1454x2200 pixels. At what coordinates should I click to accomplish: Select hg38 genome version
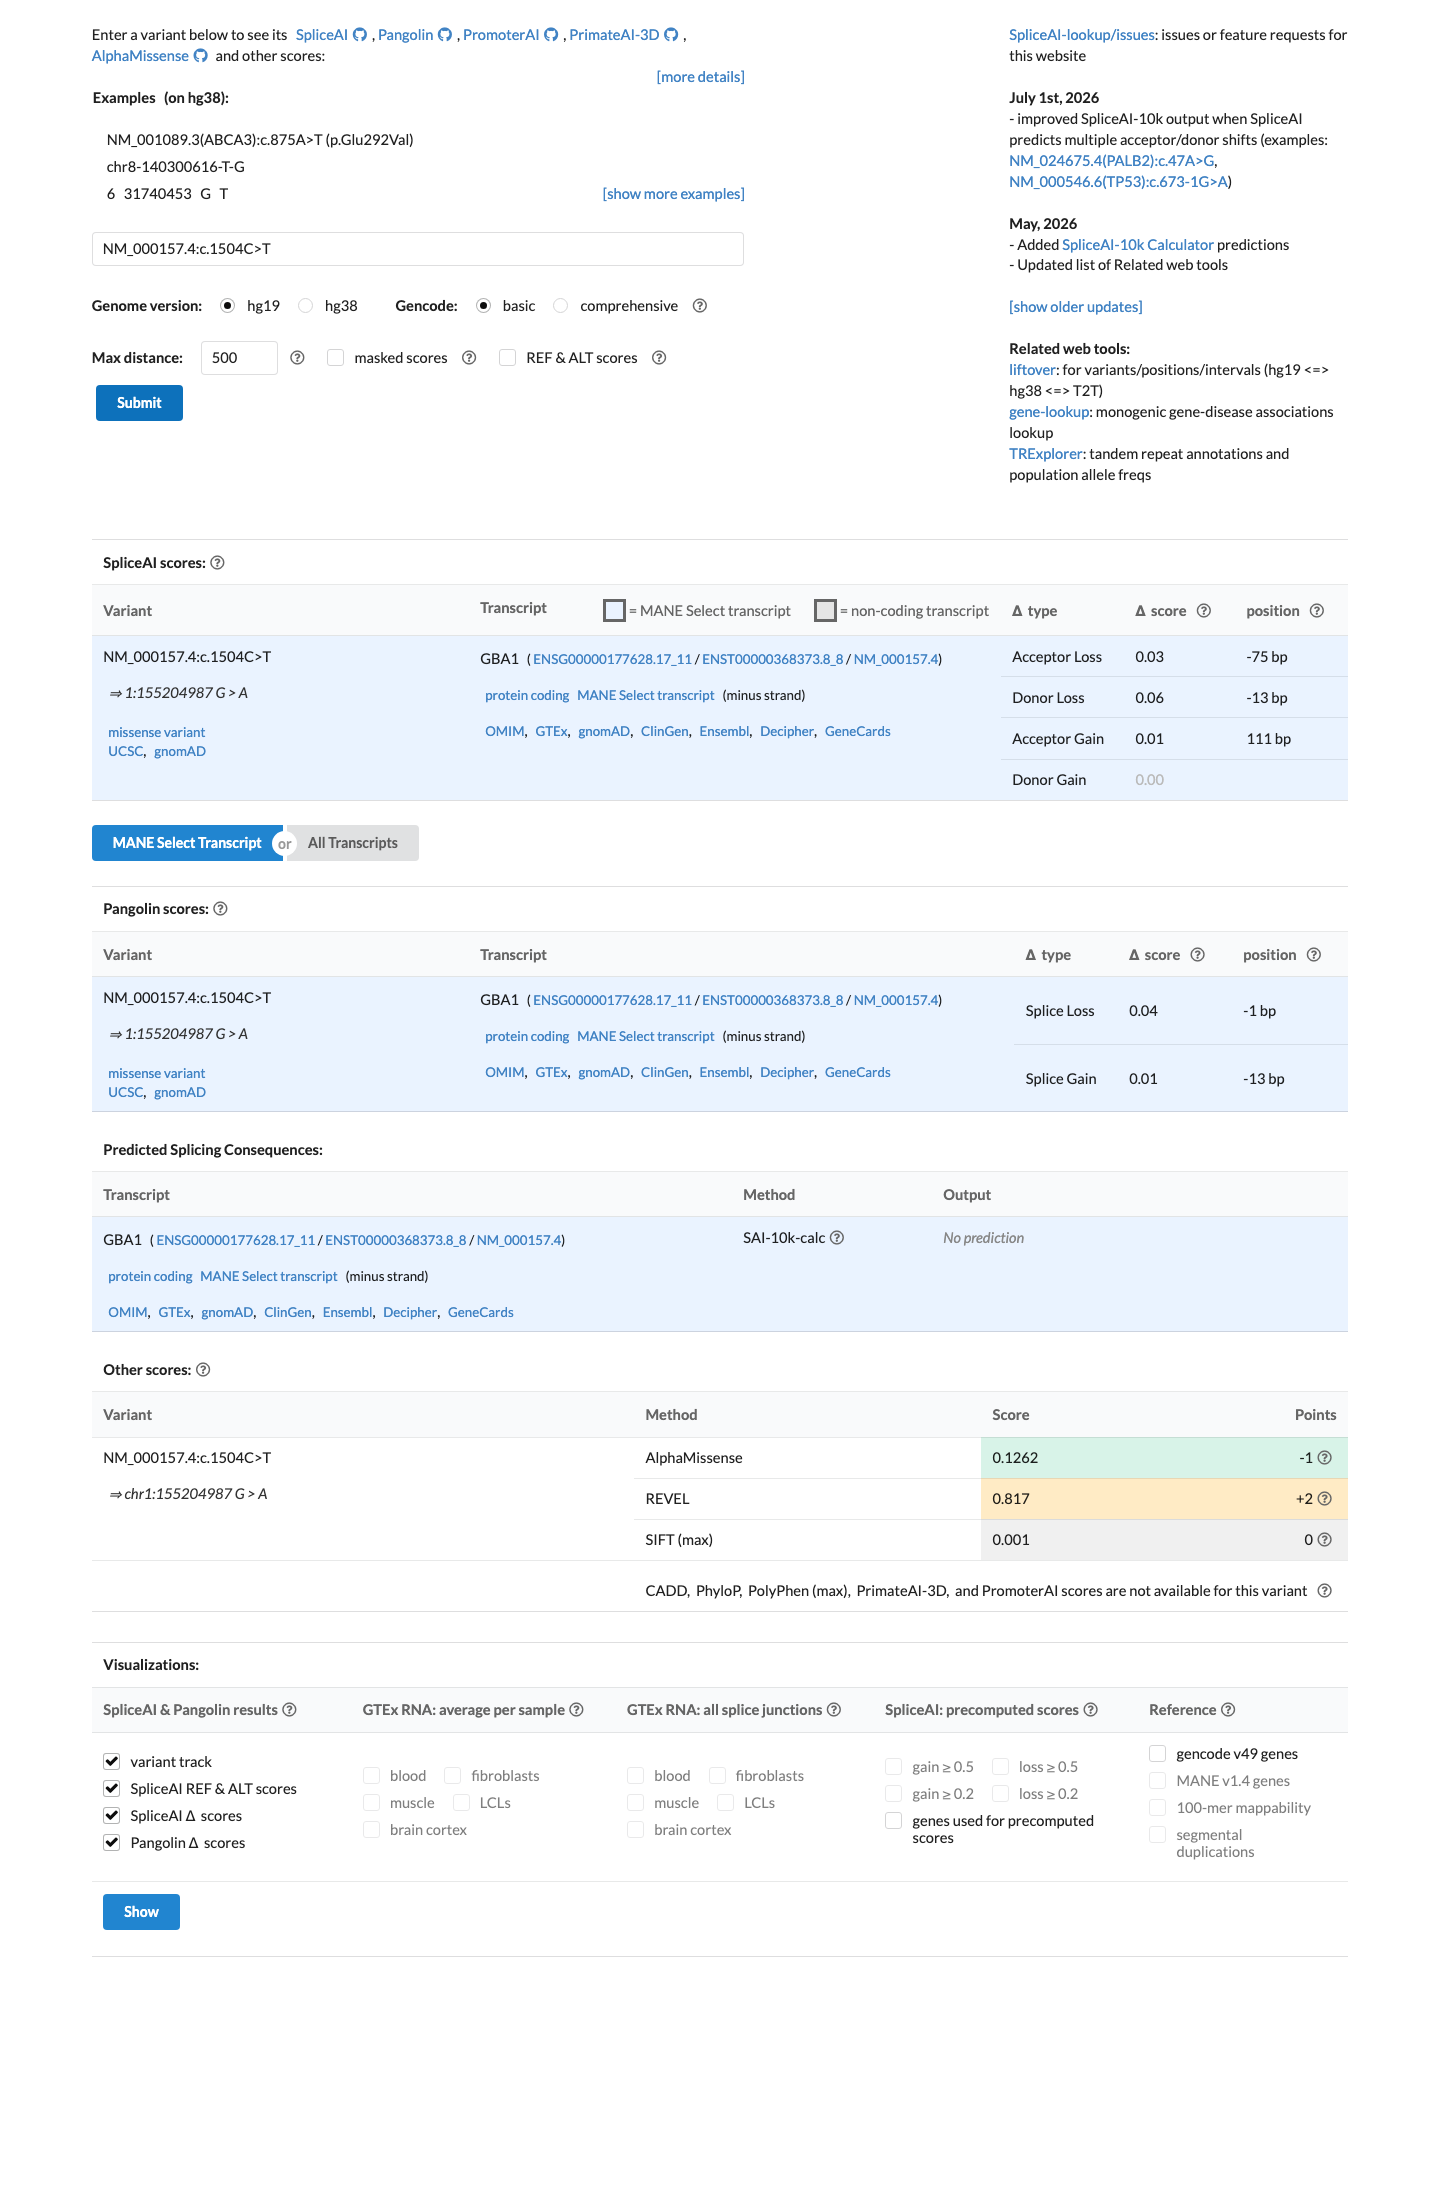coord(306,306)
